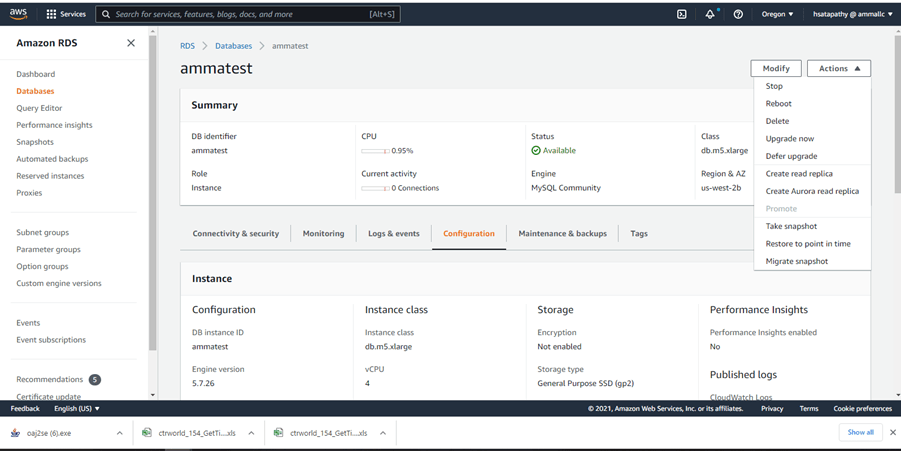Switch to the Monitoring tab

coord(323,234)
